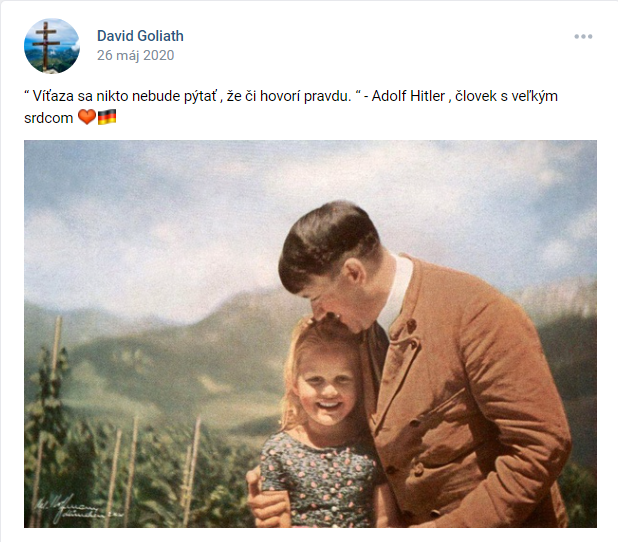Open the 26 máj 2020 timestamp

(136, 55)
